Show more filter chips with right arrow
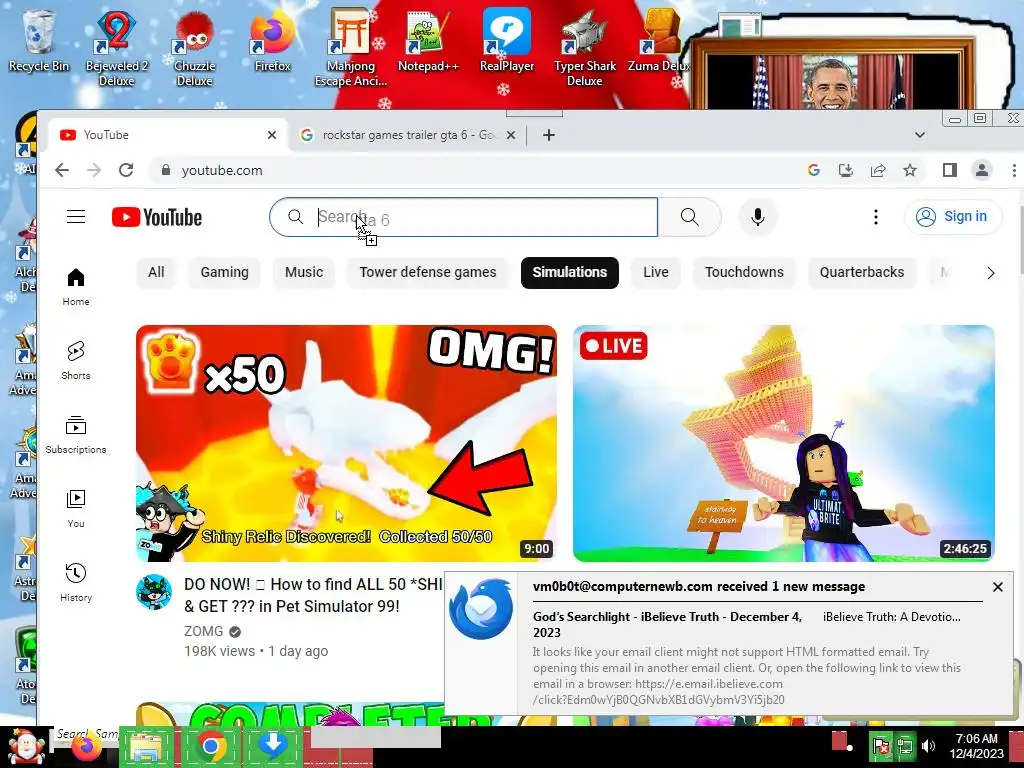This screenshot has width=1024, height=768. 990,273
